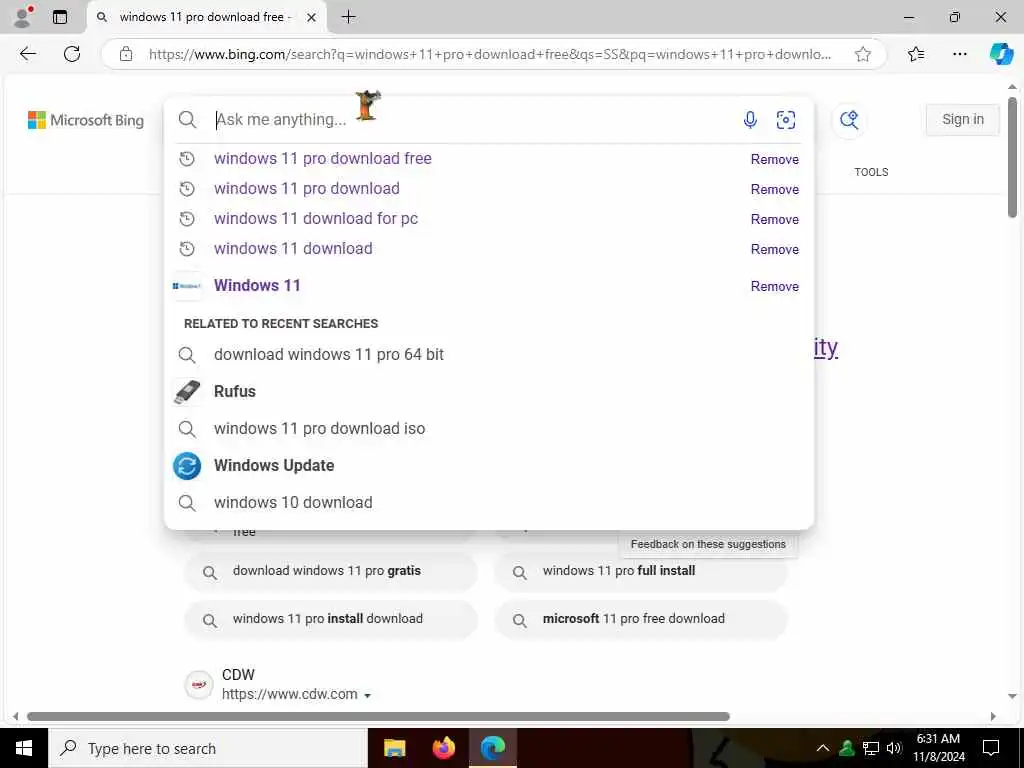
Task: Open Feedback on these suggestions
Action: [x=708, y=545]
